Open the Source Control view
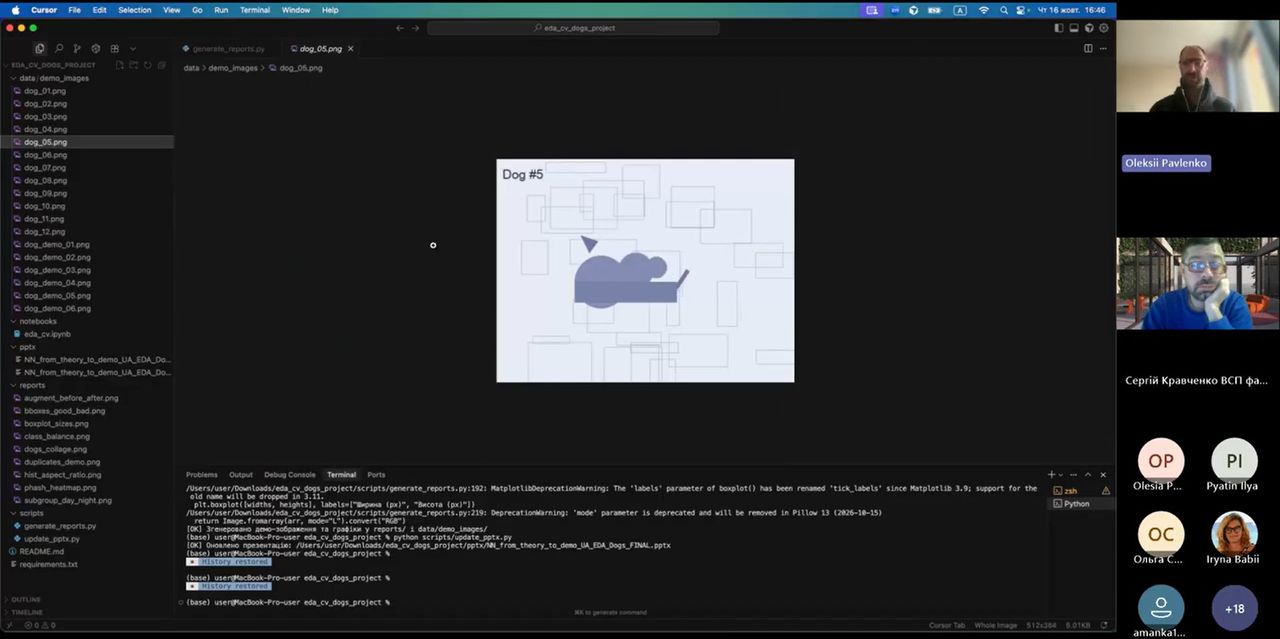Viewport: 1280px width, 639px height. [x=77, y=48]
